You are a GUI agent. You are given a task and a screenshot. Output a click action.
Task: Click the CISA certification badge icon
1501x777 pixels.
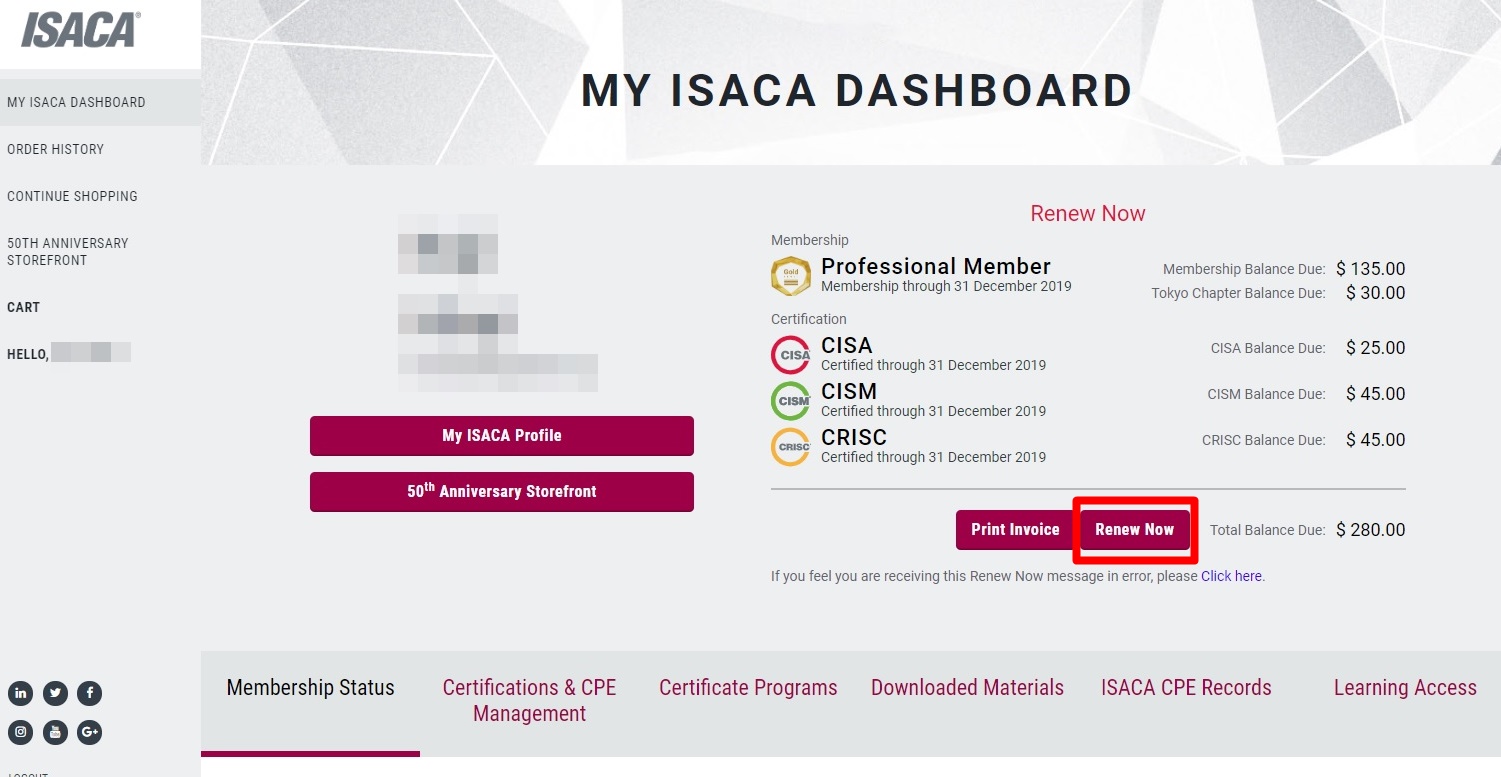(x=791, y=355)
